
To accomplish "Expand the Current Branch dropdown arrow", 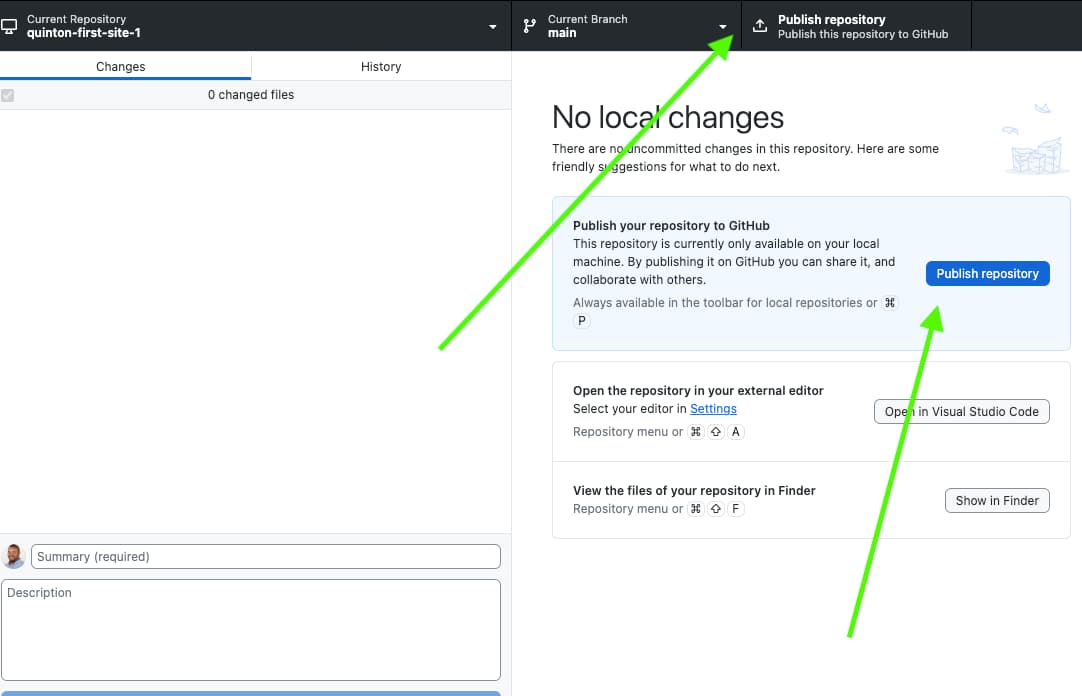I will (x=722, y=27).
